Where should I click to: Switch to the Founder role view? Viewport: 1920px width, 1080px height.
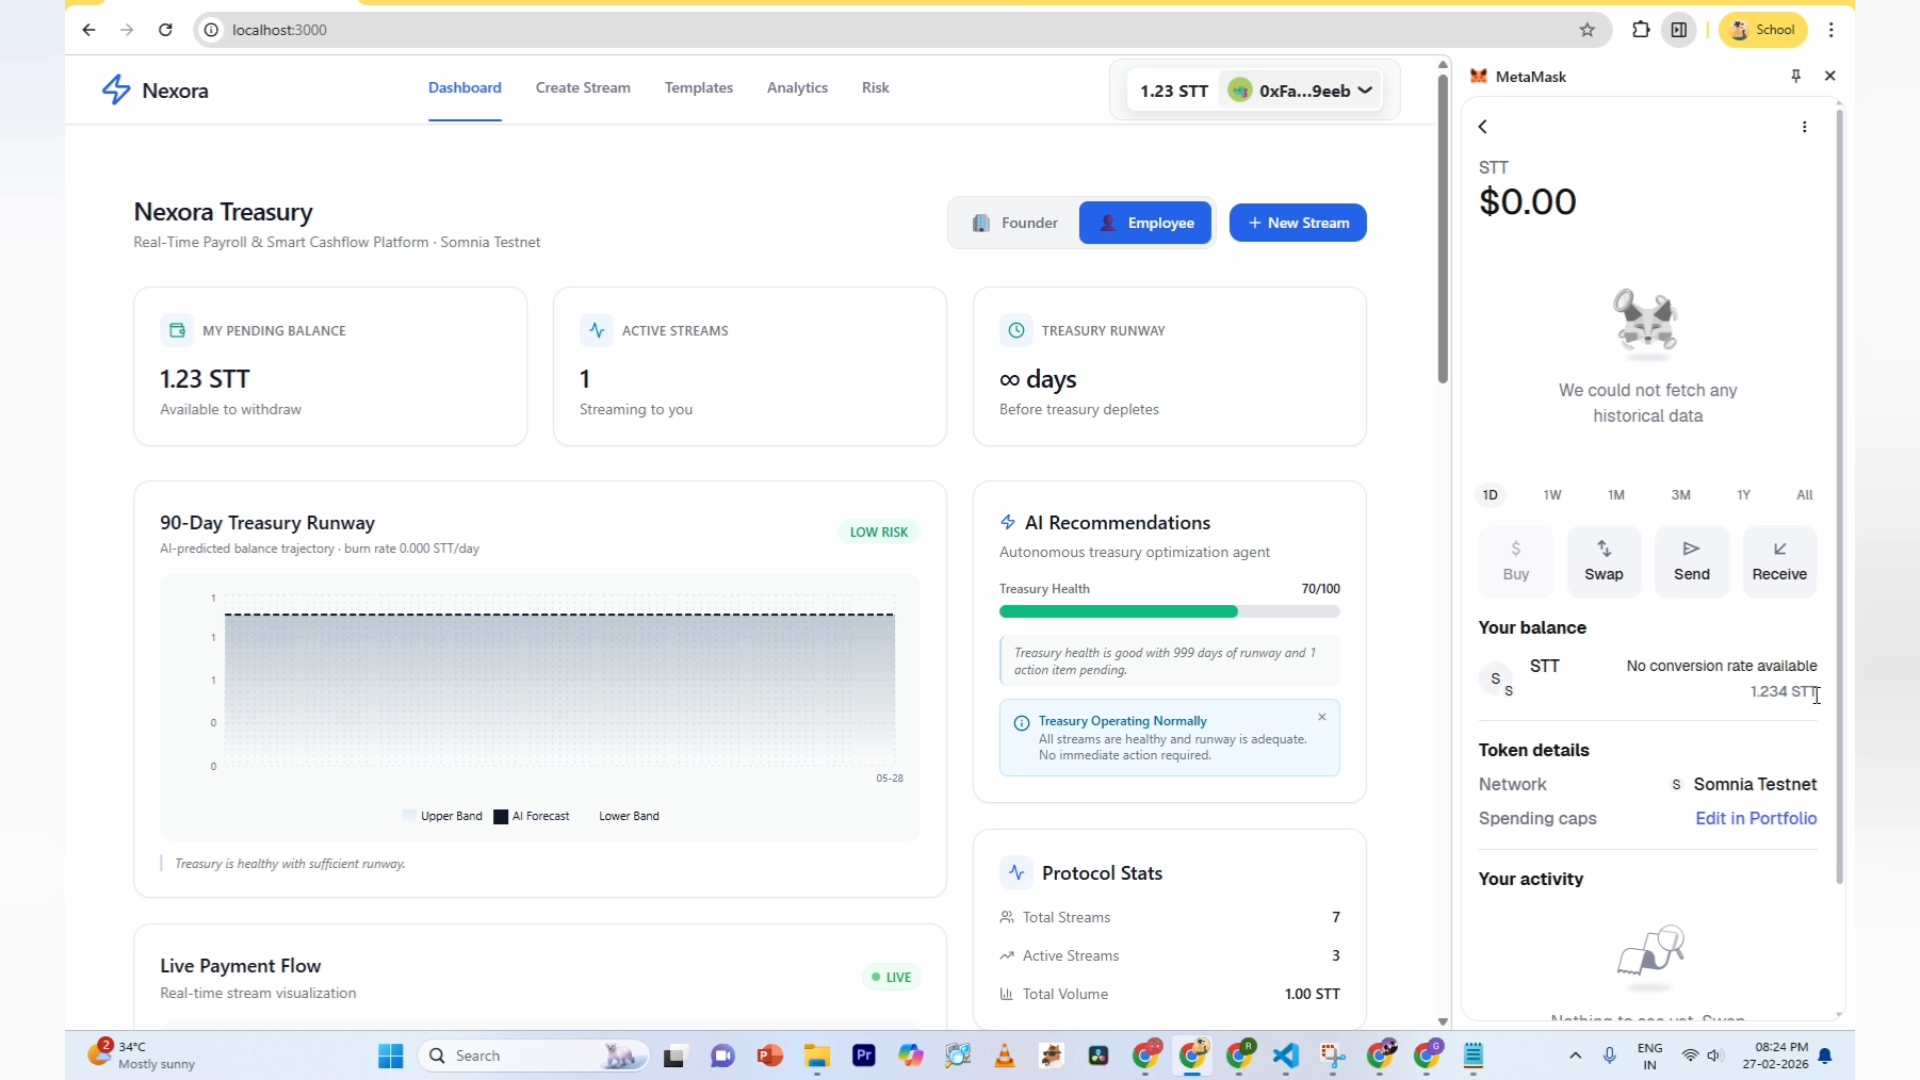(1015, 223)
